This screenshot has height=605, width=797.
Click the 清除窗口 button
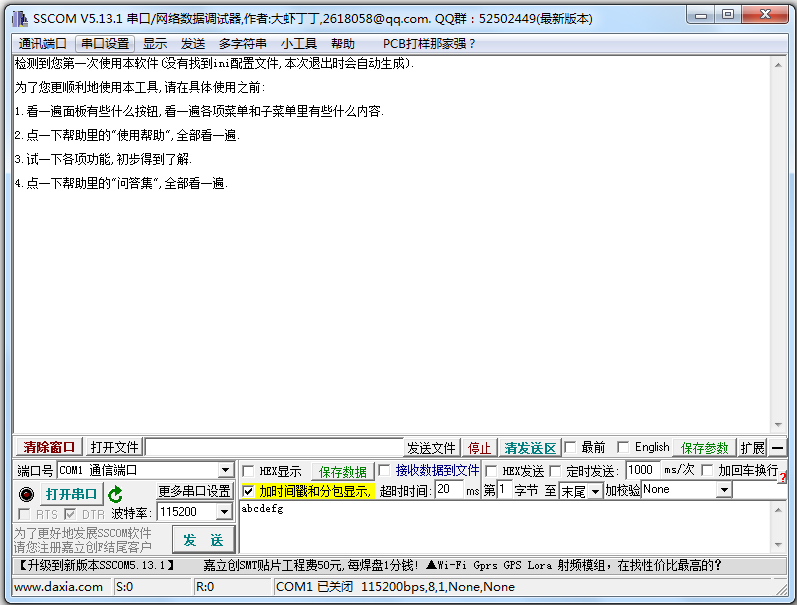pos(49,447)
